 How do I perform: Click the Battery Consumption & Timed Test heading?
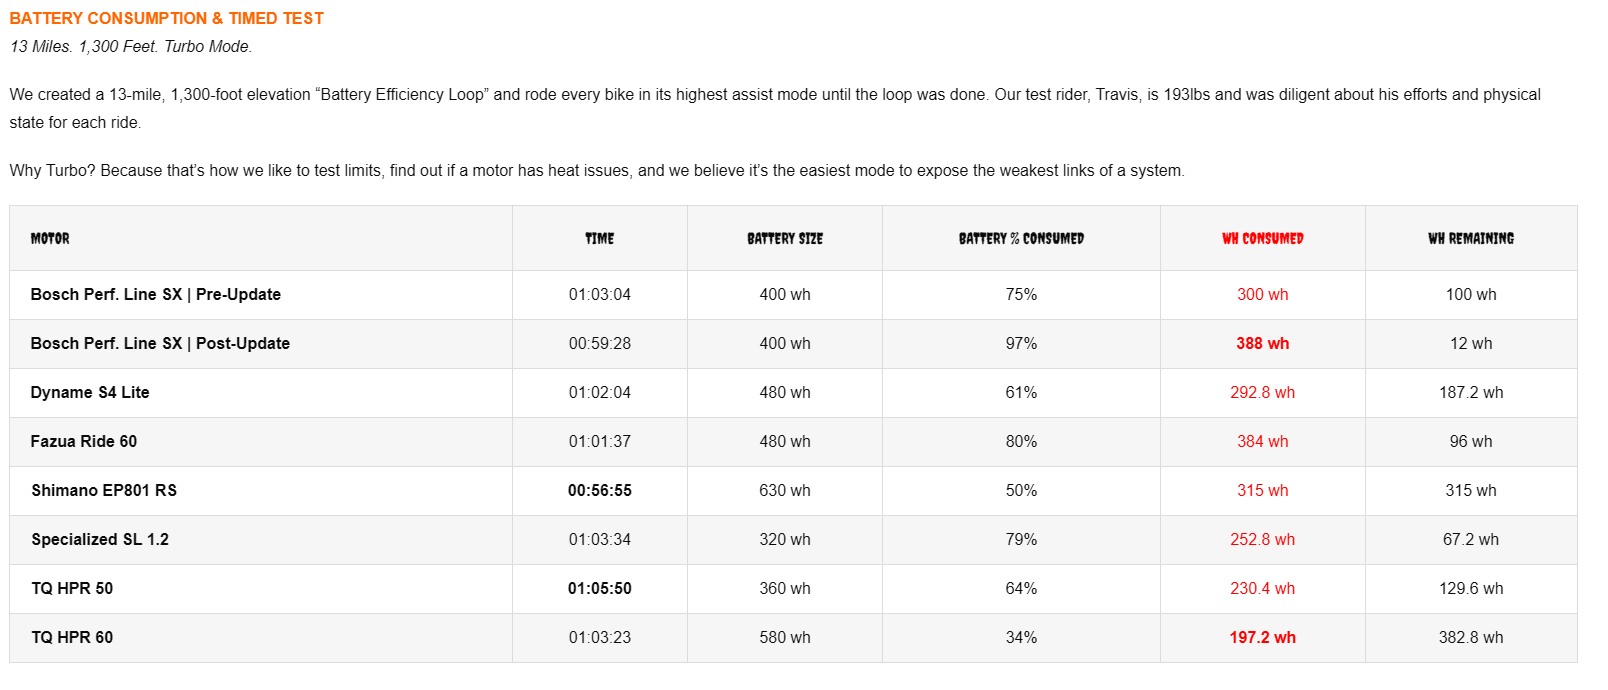point(167,18)
